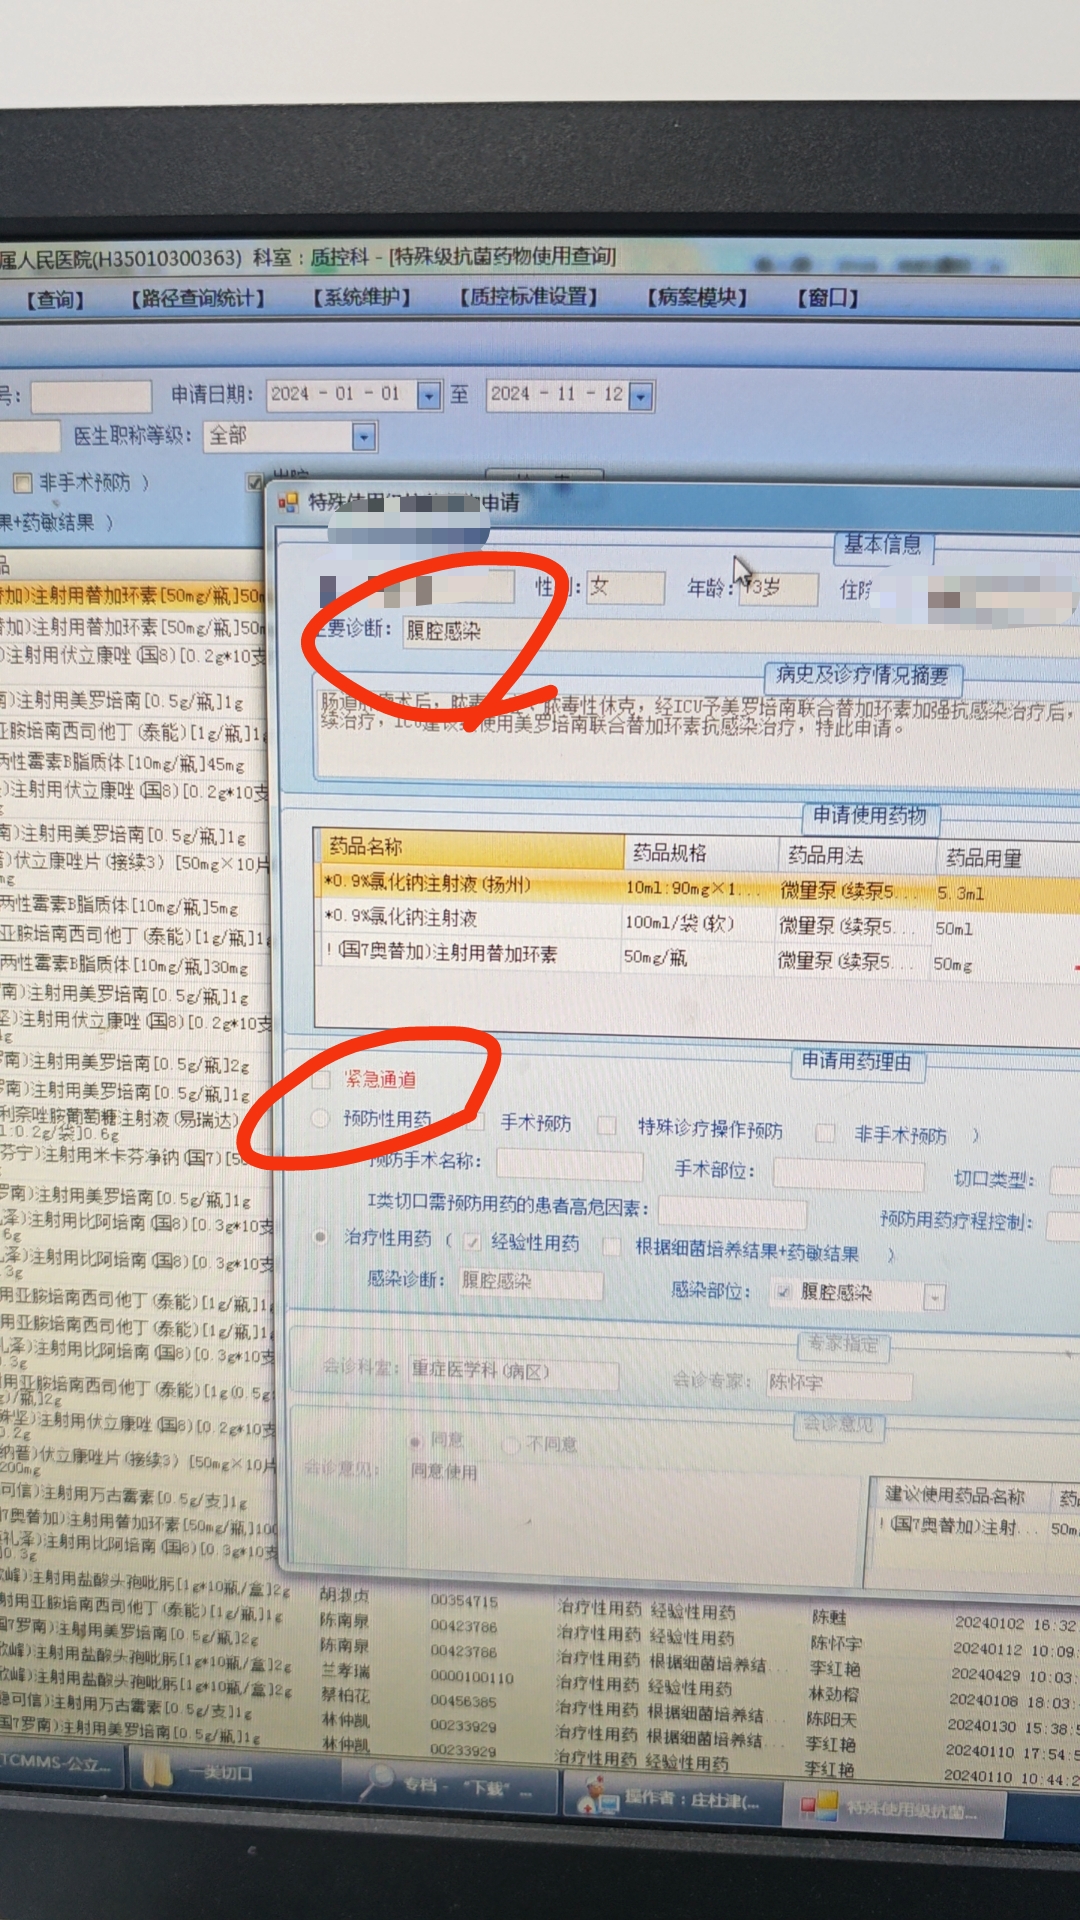Click doctor name 陈阳天 in the results table

(832, 1719)
